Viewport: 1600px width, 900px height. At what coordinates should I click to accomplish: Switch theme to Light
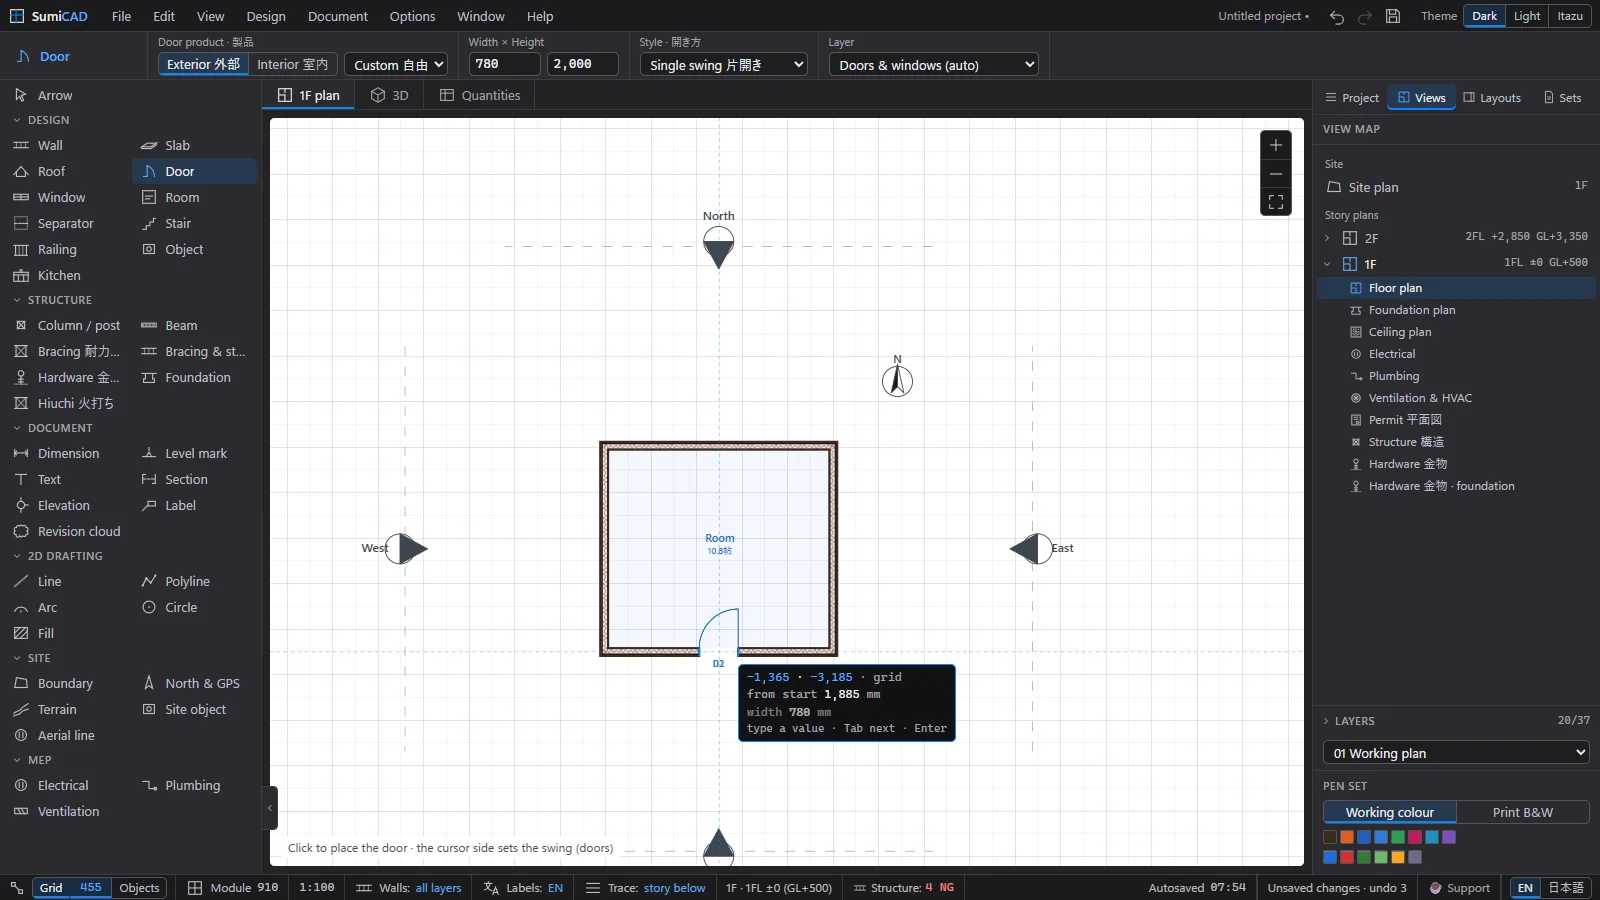(x=1526, y=16)
